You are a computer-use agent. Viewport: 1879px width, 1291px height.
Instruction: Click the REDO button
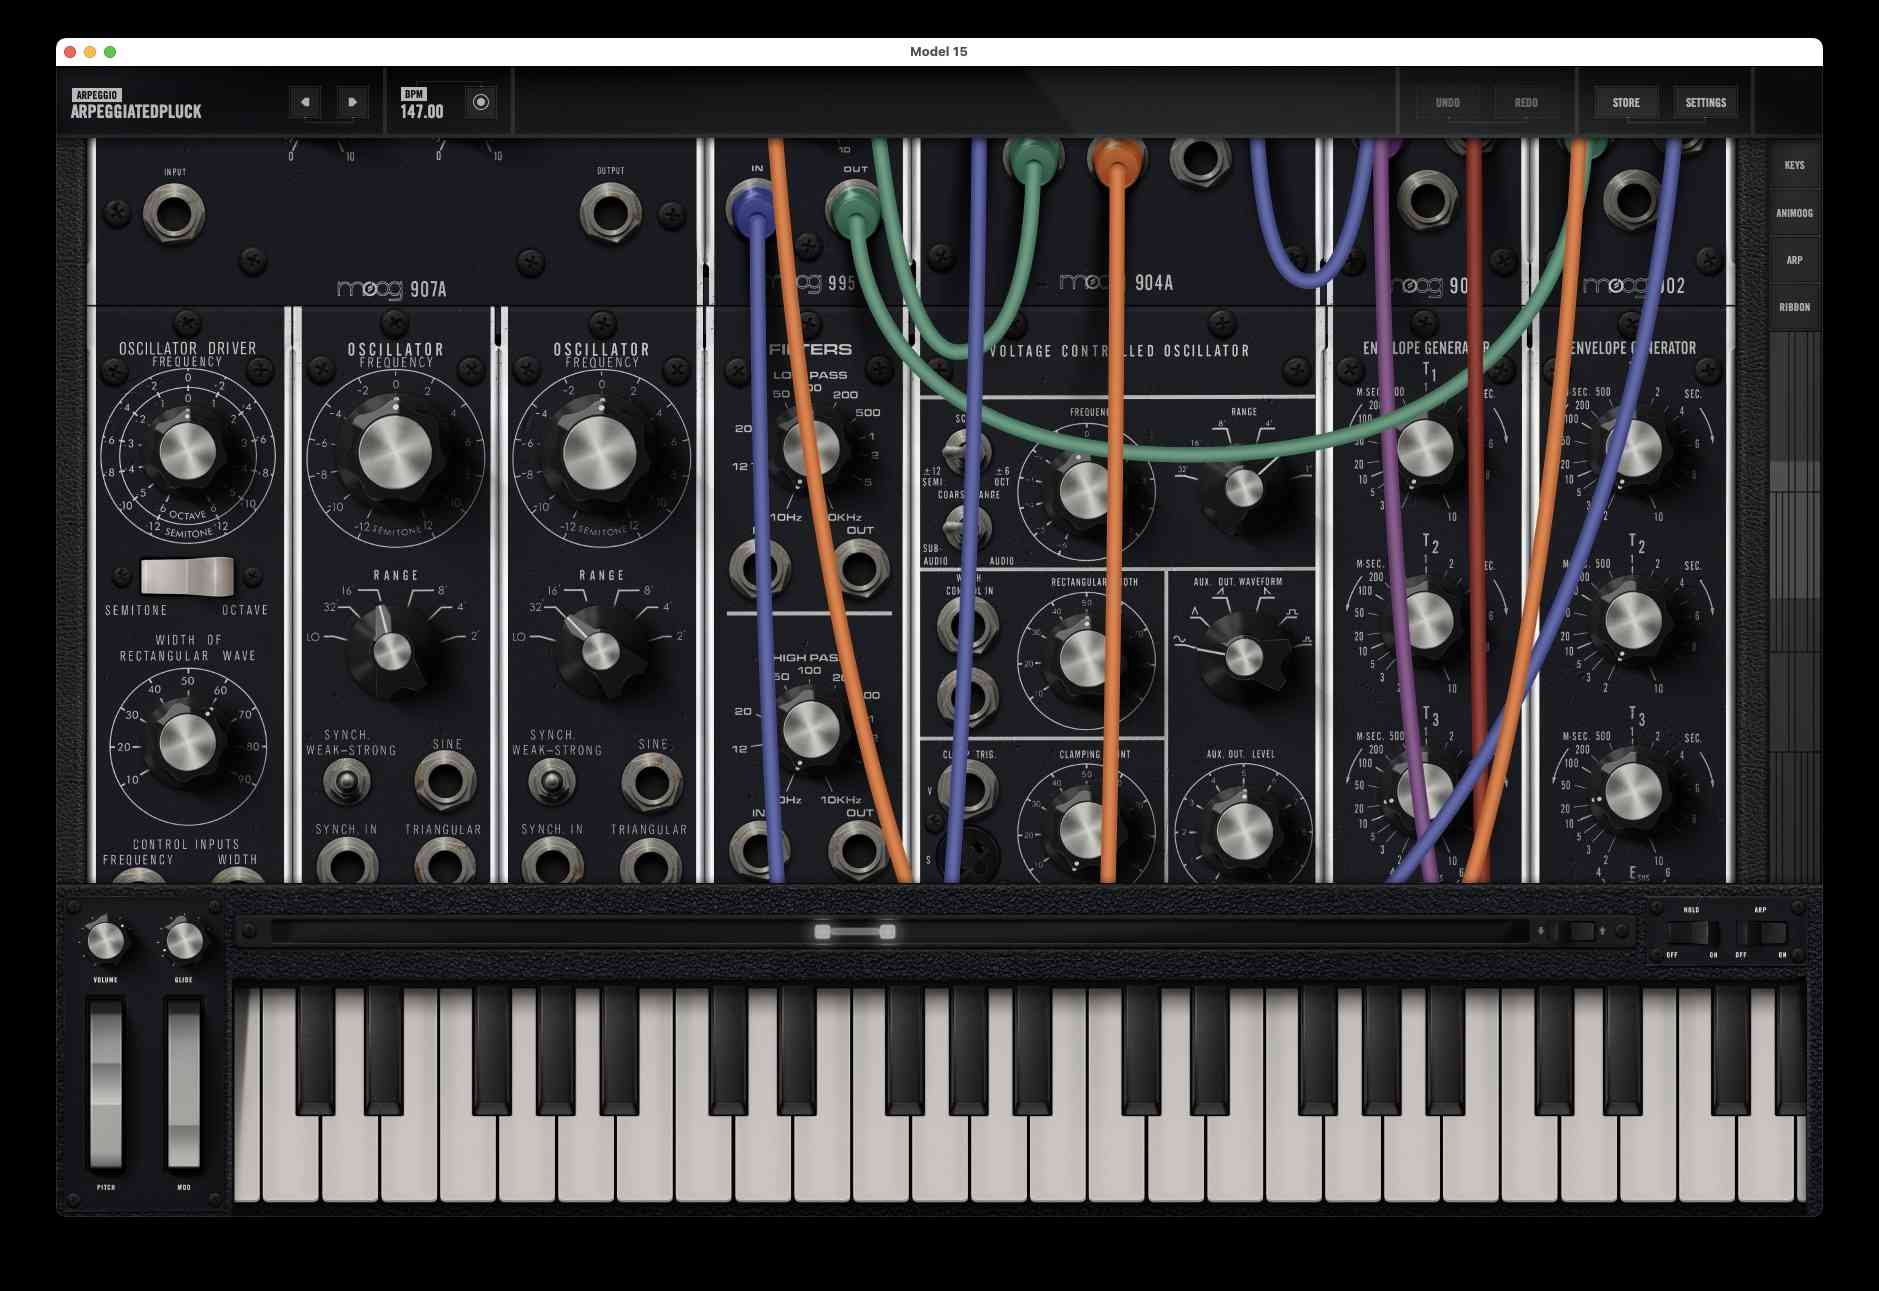pyautogui.click(x=1526, y=102)
